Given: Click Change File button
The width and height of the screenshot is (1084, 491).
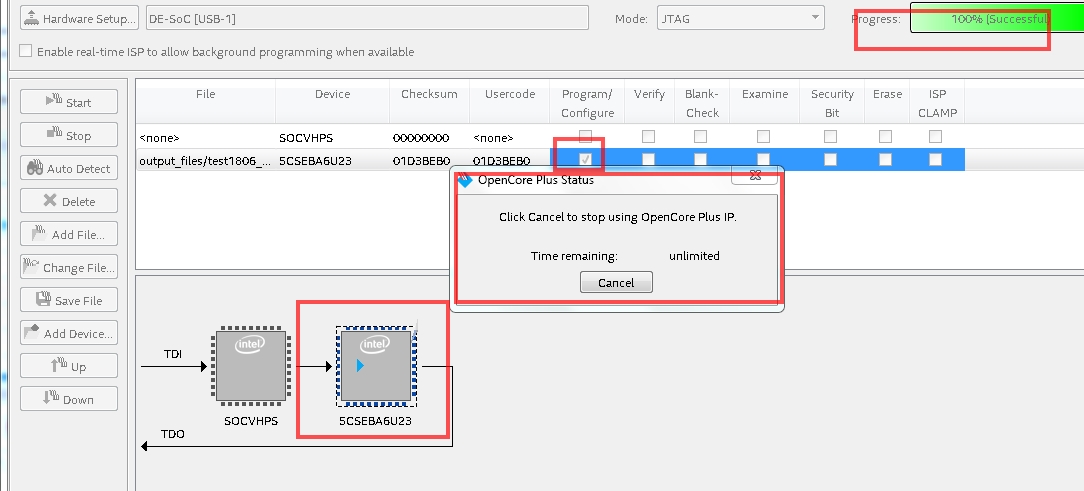Looking at the screenshot, I should [69, 267].
